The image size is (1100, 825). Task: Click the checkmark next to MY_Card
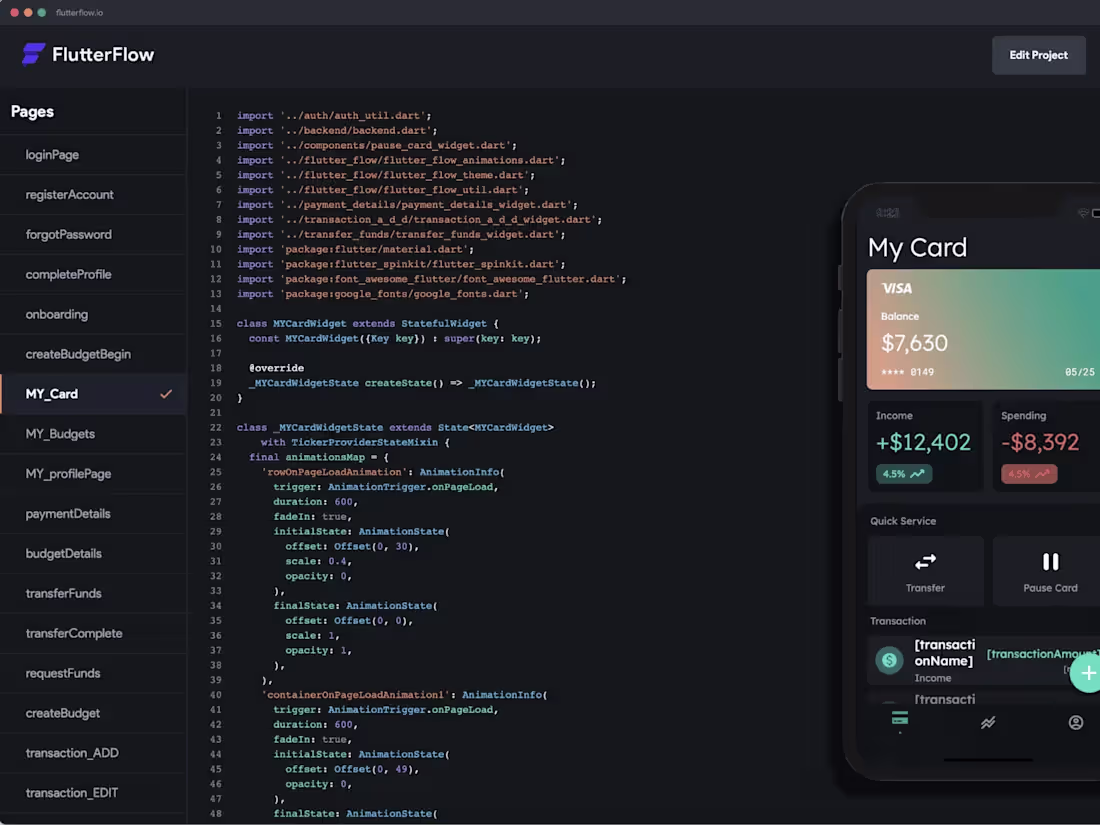coord(166,393)
